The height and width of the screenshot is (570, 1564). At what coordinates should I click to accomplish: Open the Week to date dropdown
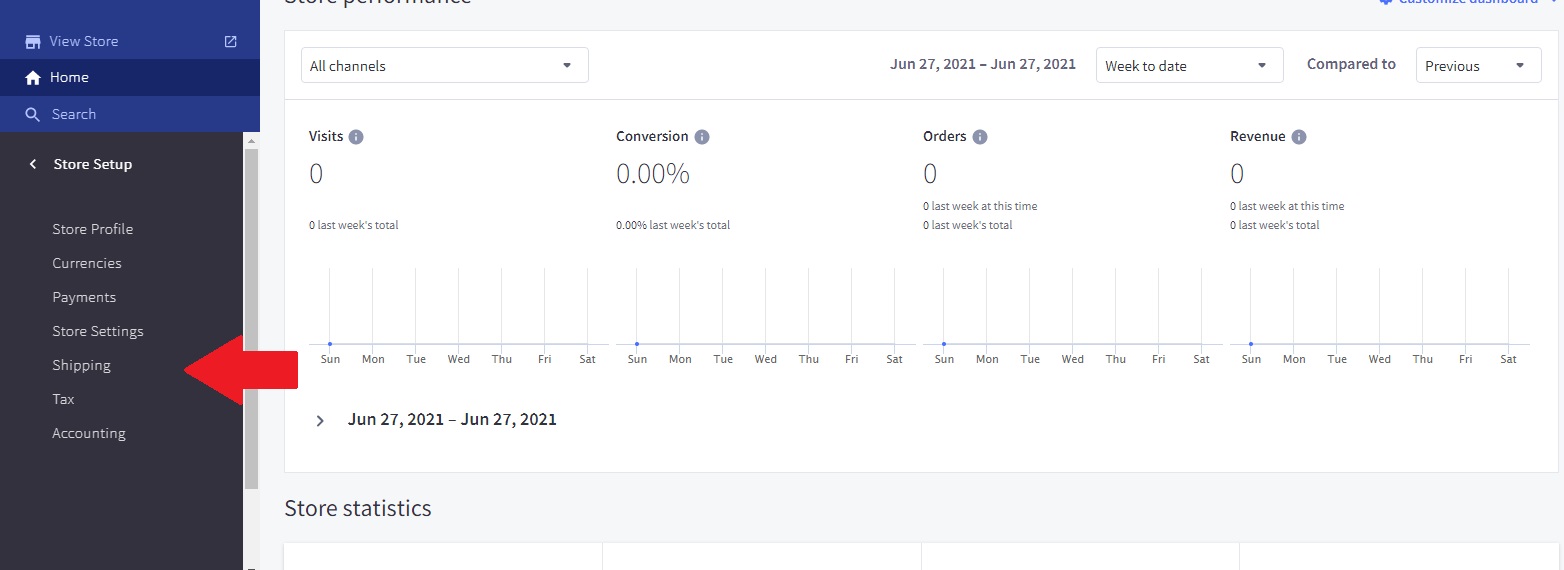coord(1189,66)
